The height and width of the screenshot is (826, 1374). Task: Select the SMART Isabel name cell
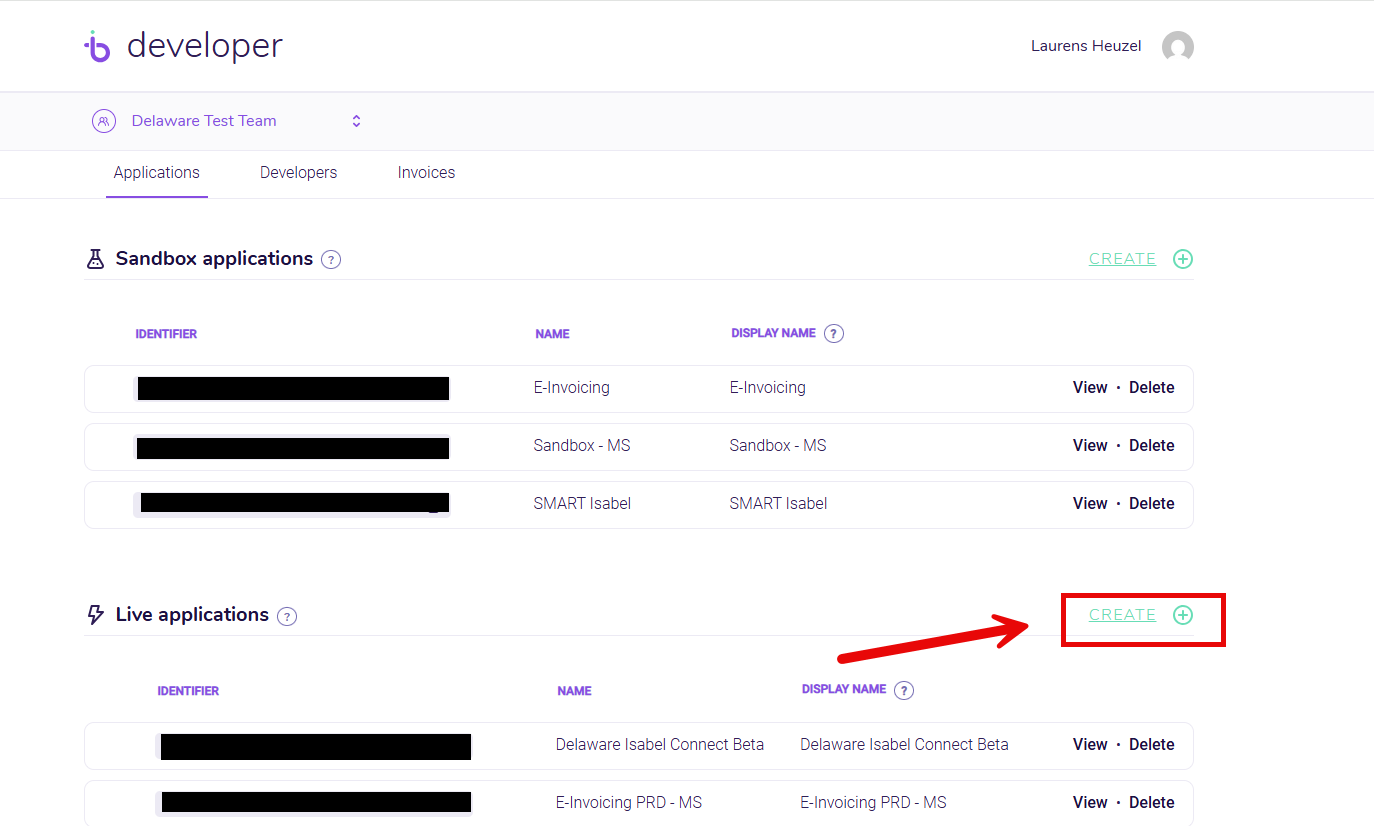click(x=582, y=504)
